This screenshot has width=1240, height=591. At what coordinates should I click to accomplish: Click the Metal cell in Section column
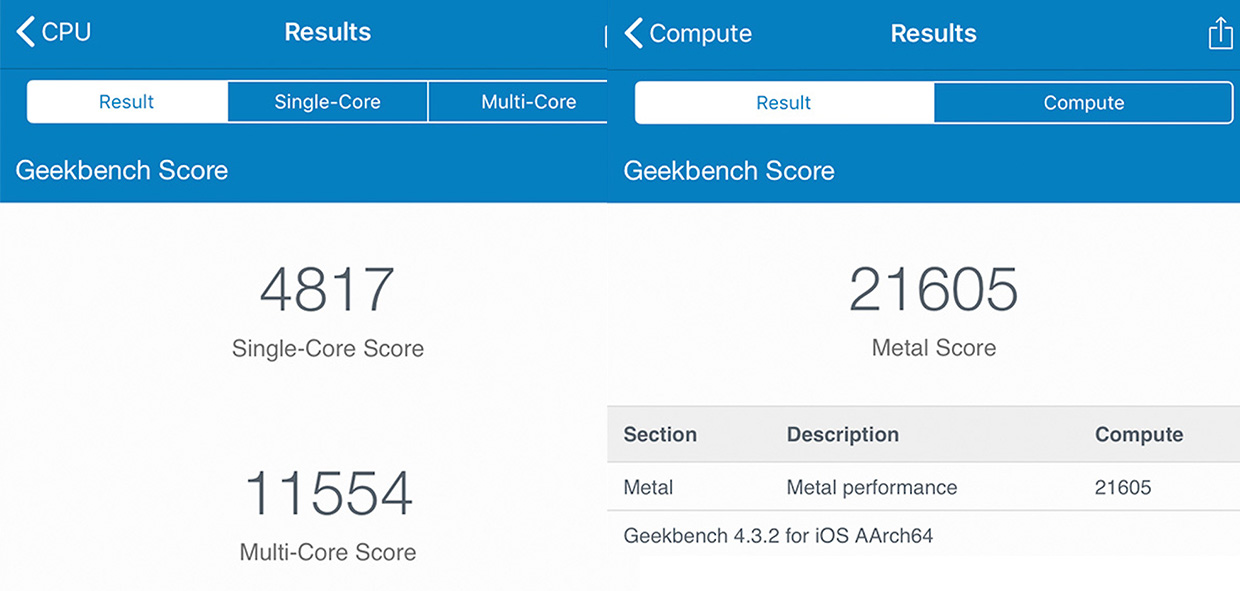(x=648, y=488)
